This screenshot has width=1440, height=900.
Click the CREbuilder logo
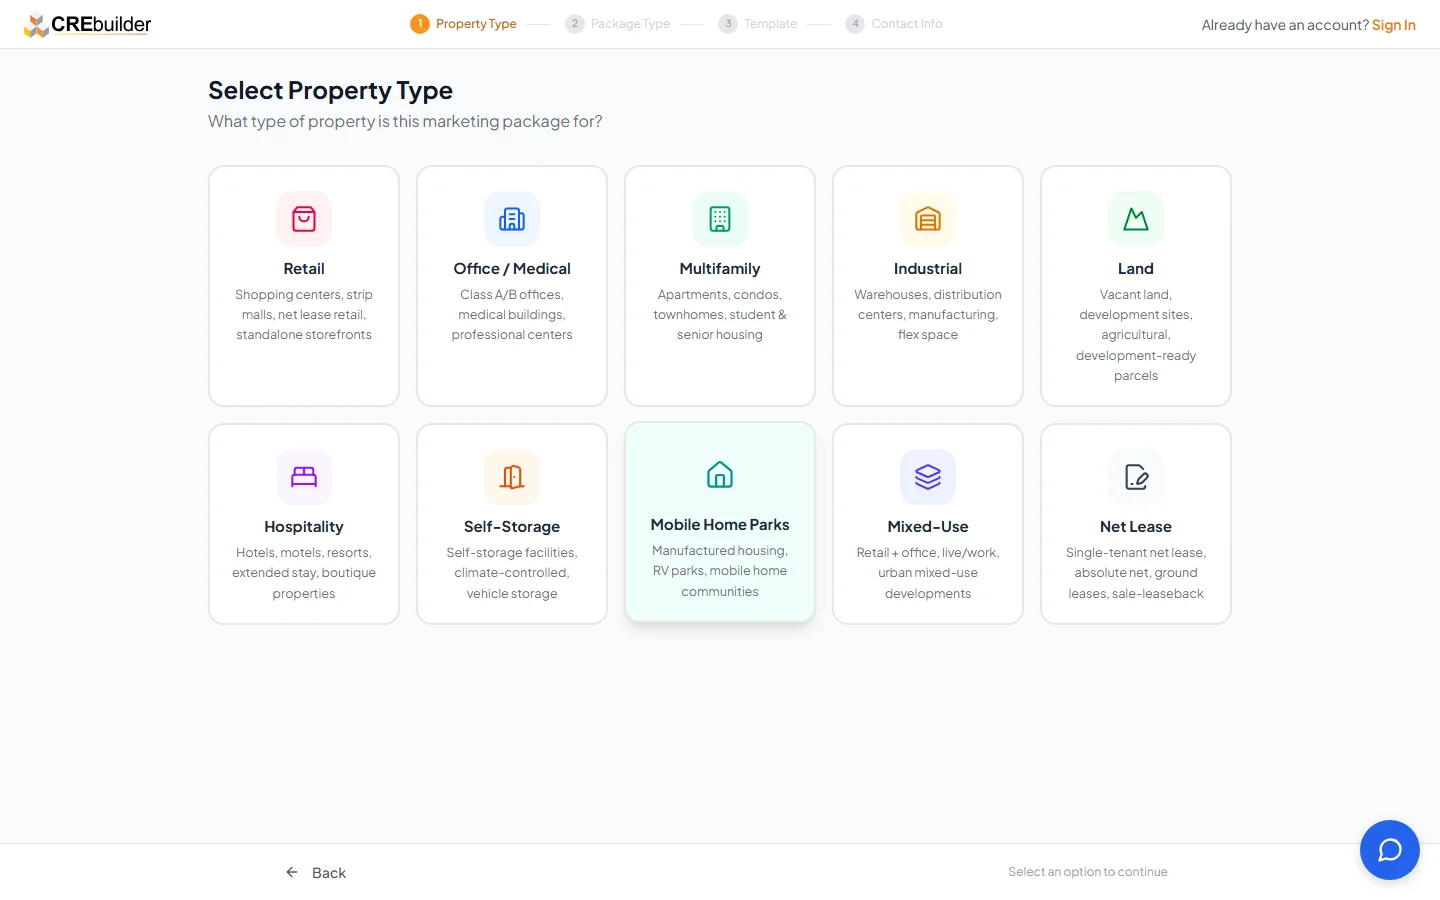88,23
